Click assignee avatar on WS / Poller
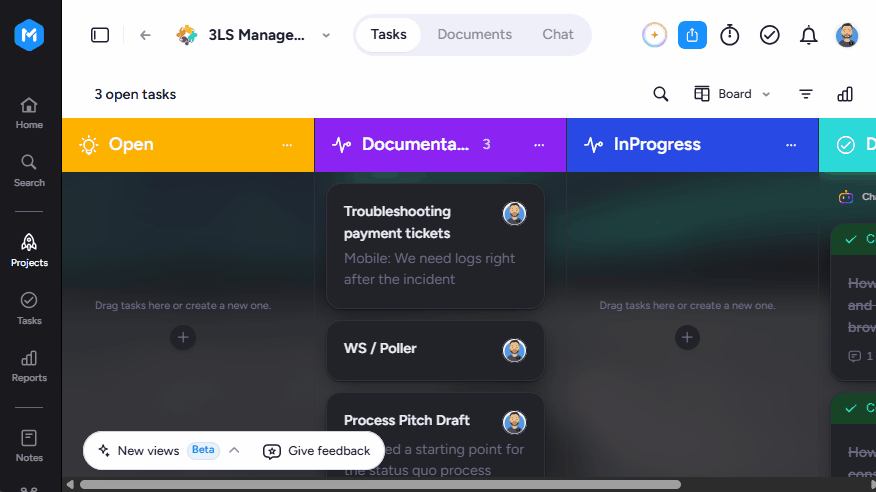Screen dimensions: 876x492 (514, 350)
